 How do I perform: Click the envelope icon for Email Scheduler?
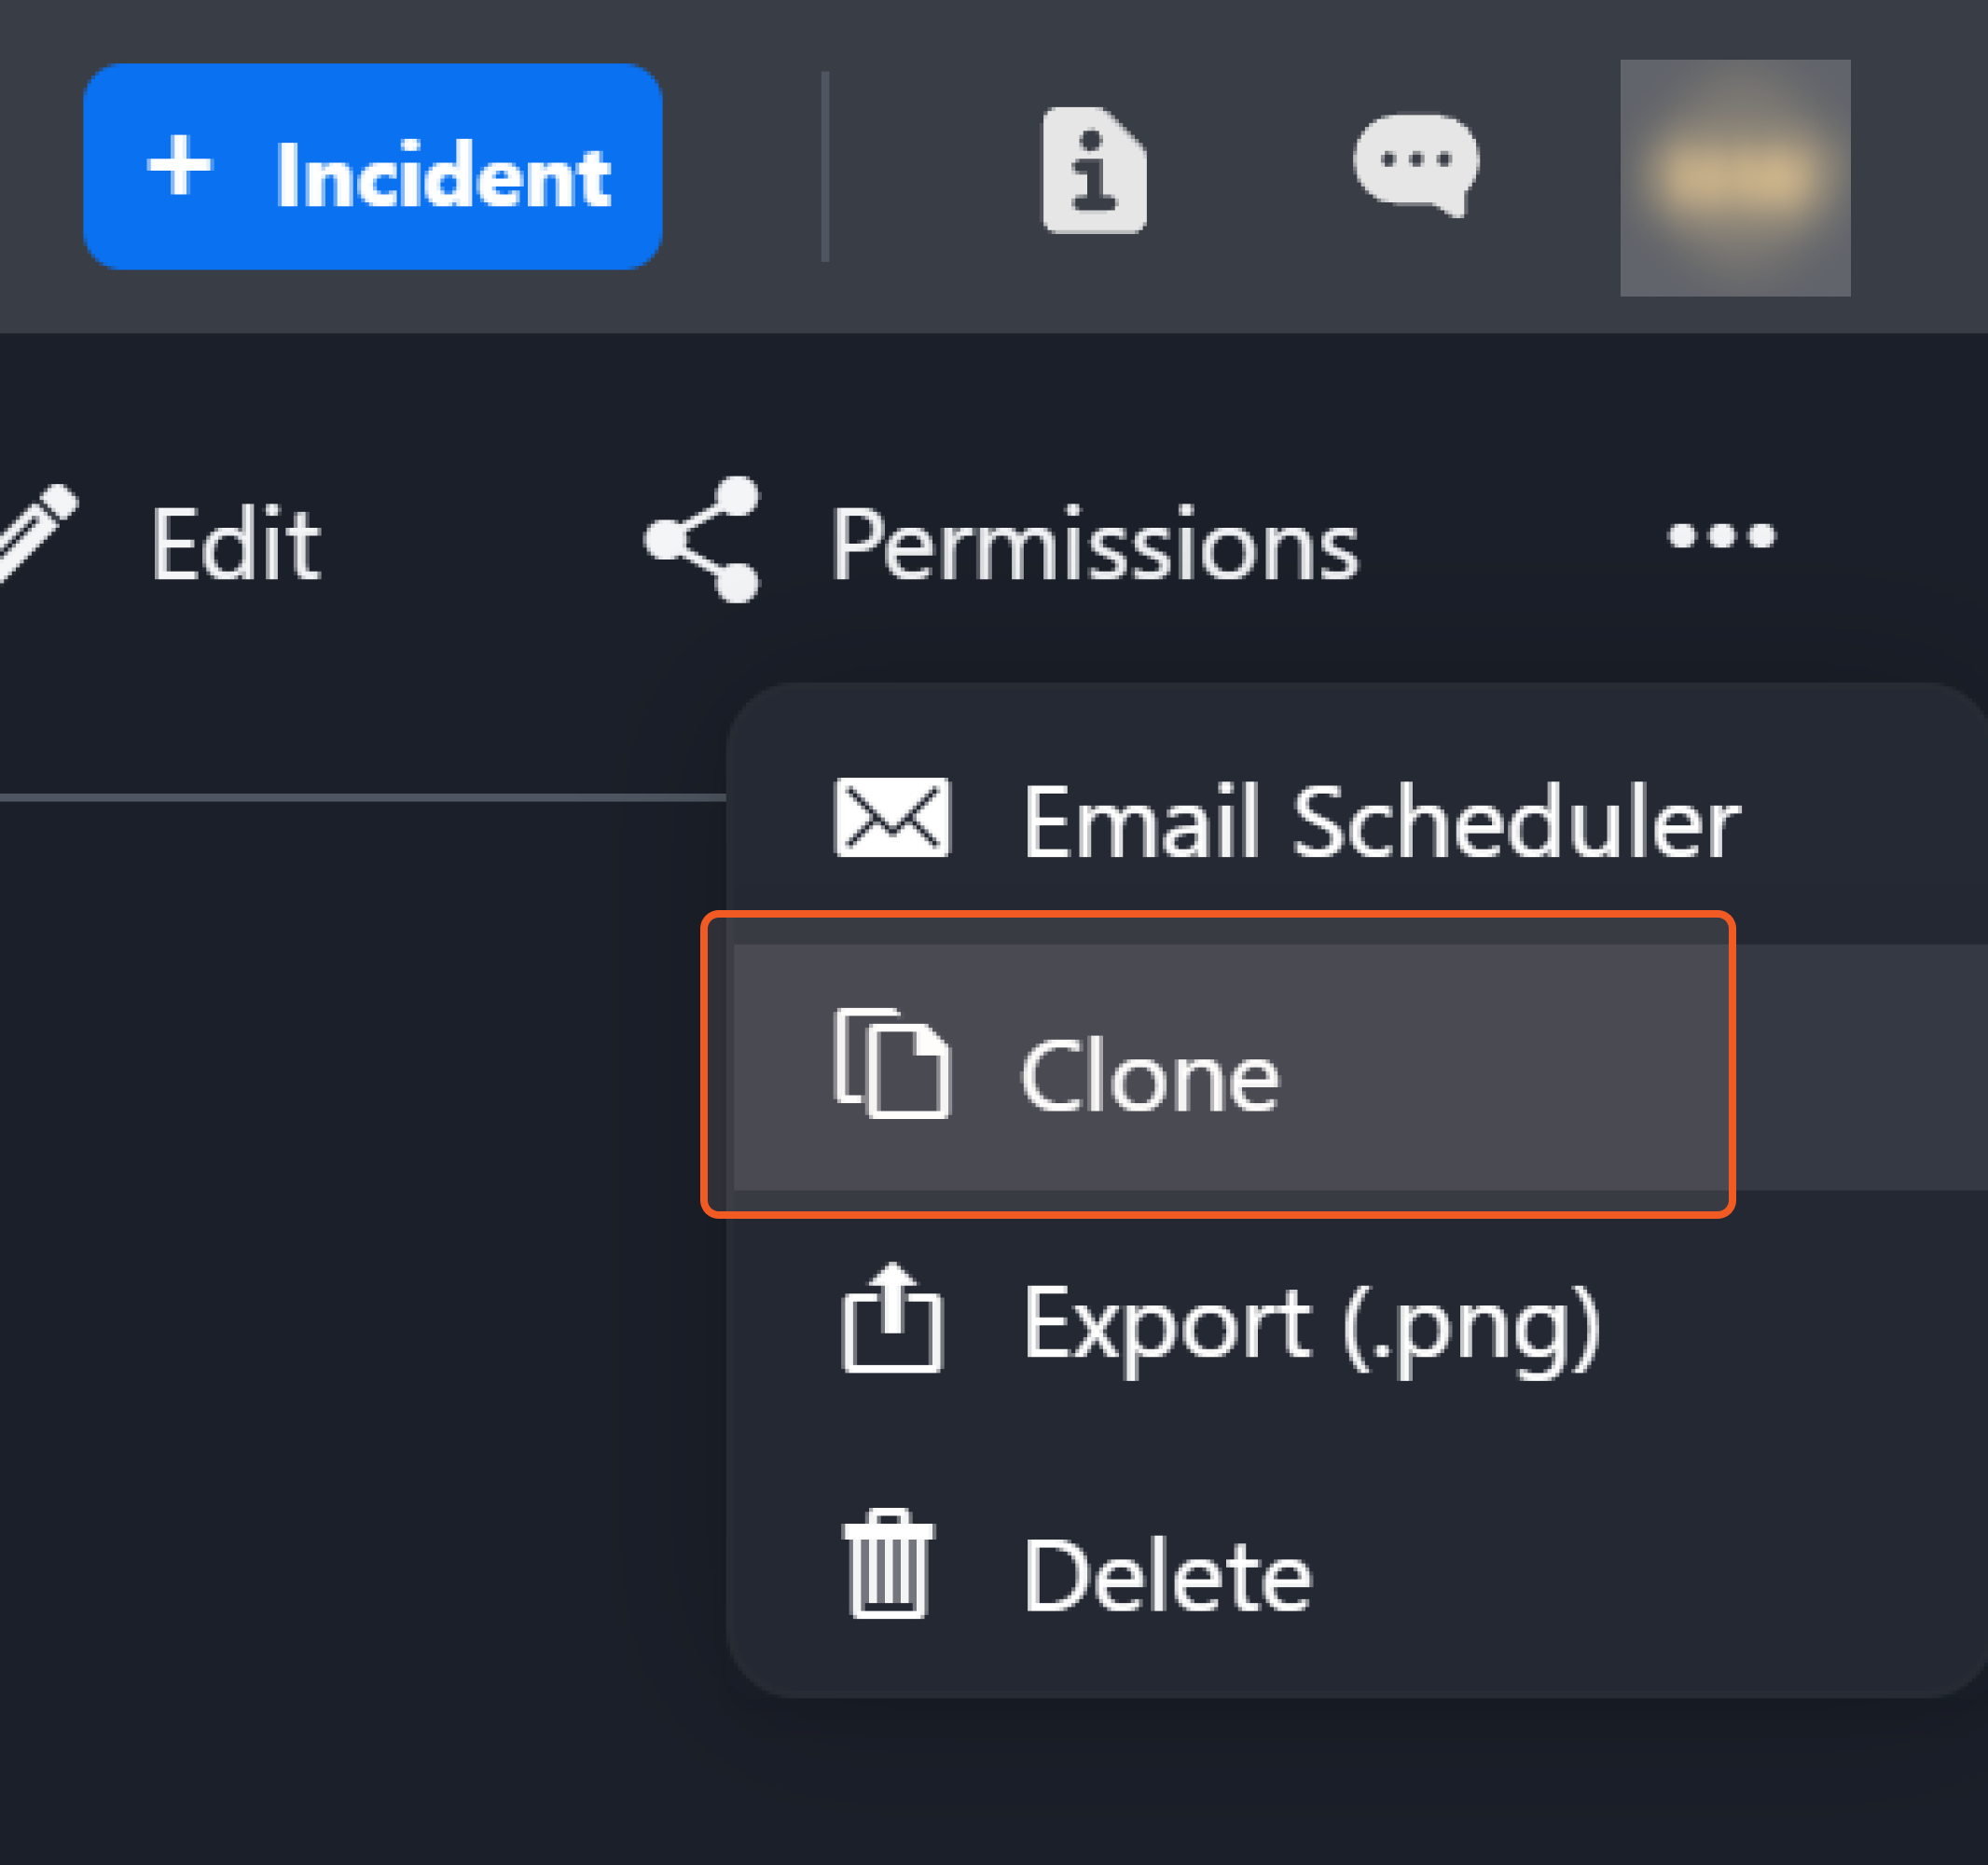pyautogui.click(x=892, y=818)
